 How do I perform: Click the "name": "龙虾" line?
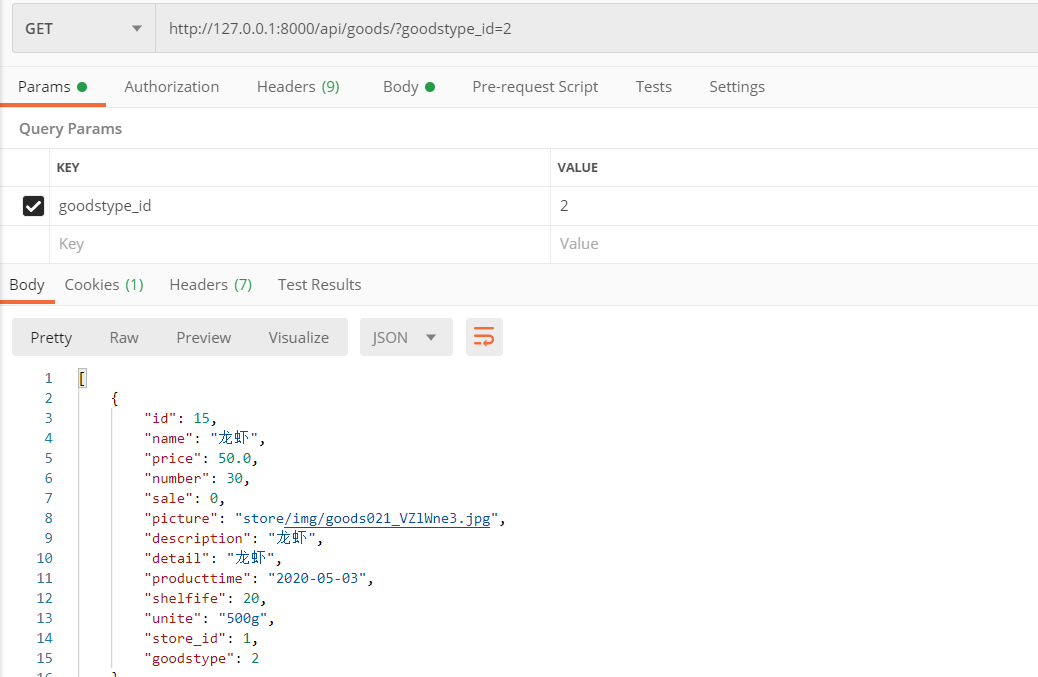[205, 438]
